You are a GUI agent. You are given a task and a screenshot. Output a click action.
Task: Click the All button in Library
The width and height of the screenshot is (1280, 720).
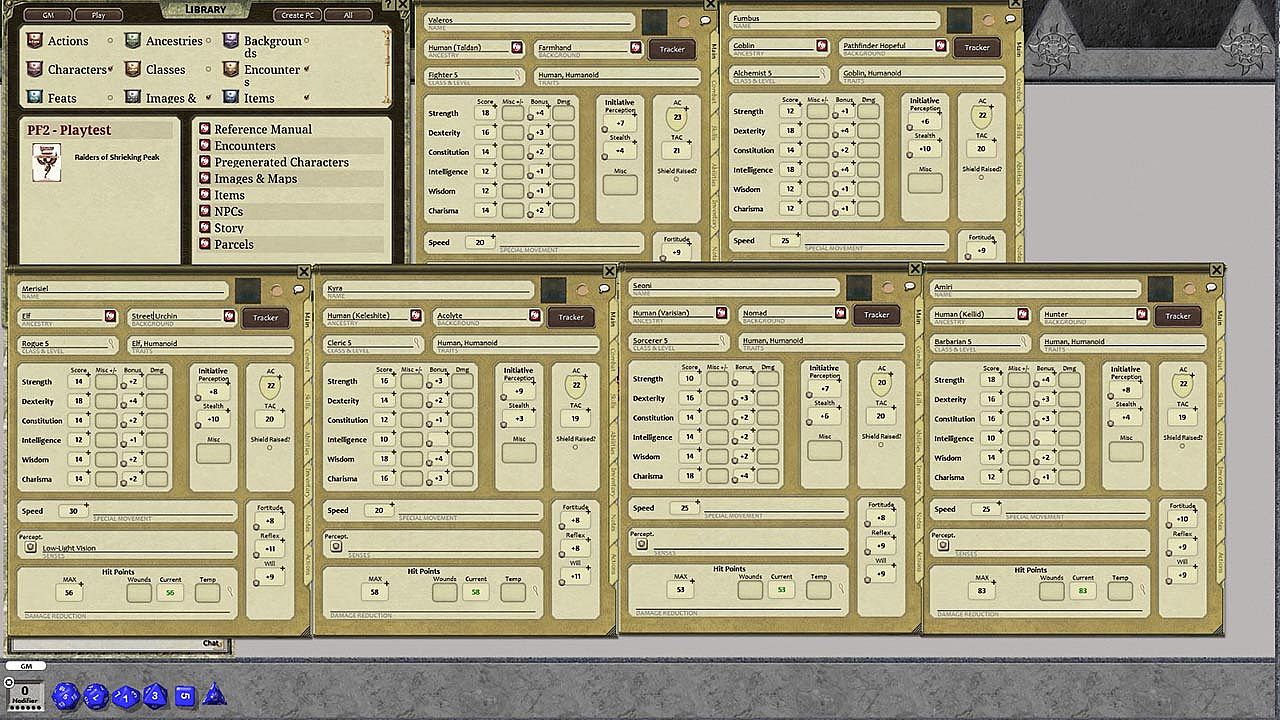(348, 15)
